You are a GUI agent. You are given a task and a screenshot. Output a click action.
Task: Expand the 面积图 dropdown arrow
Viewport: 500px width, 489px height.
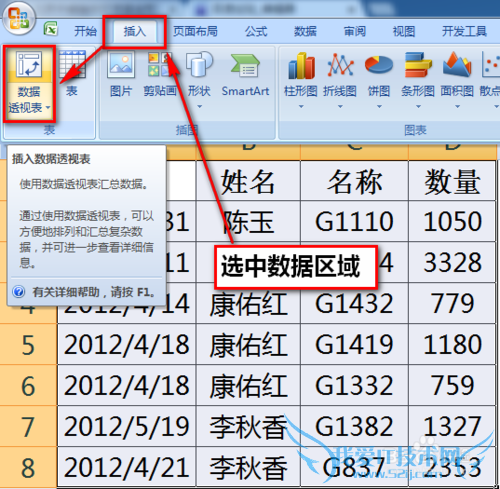[457, 107]
